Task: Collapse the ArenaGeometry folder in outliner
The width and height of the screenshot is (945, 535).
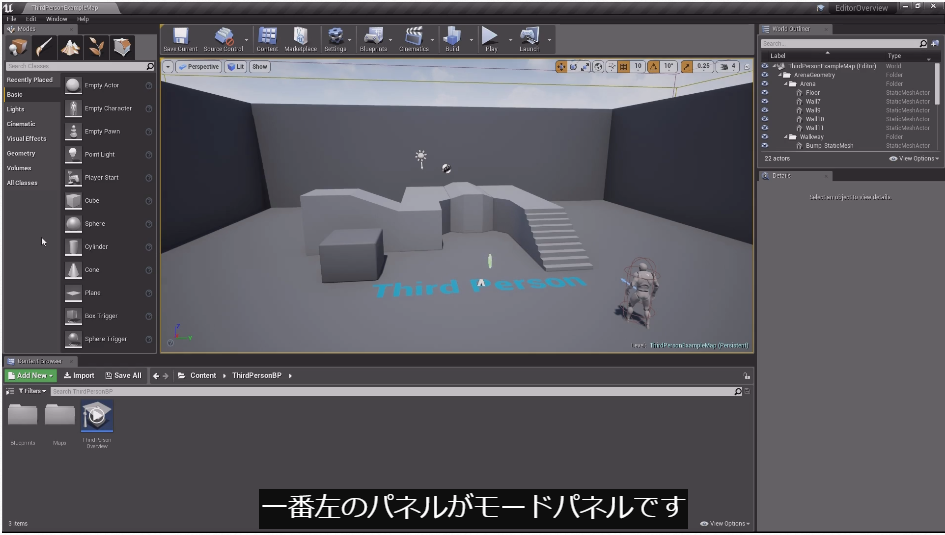Action: (x=780, y=75)
